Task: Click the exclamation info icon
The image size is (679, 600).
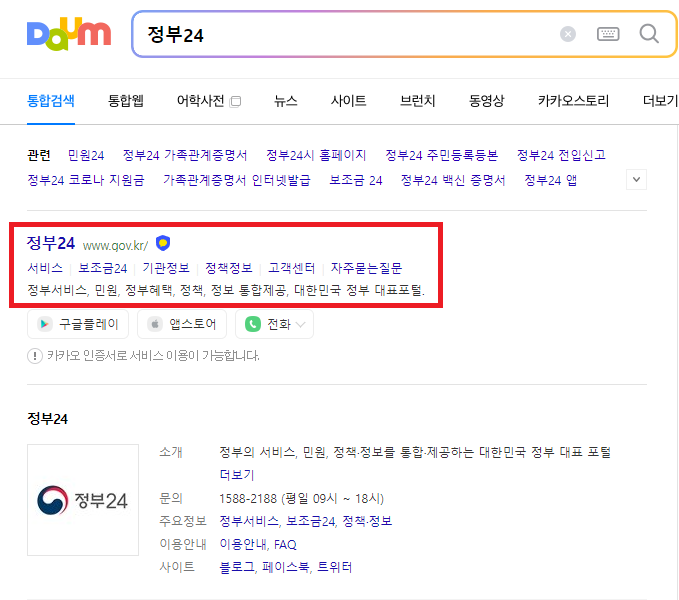Action: coord(35,356)
